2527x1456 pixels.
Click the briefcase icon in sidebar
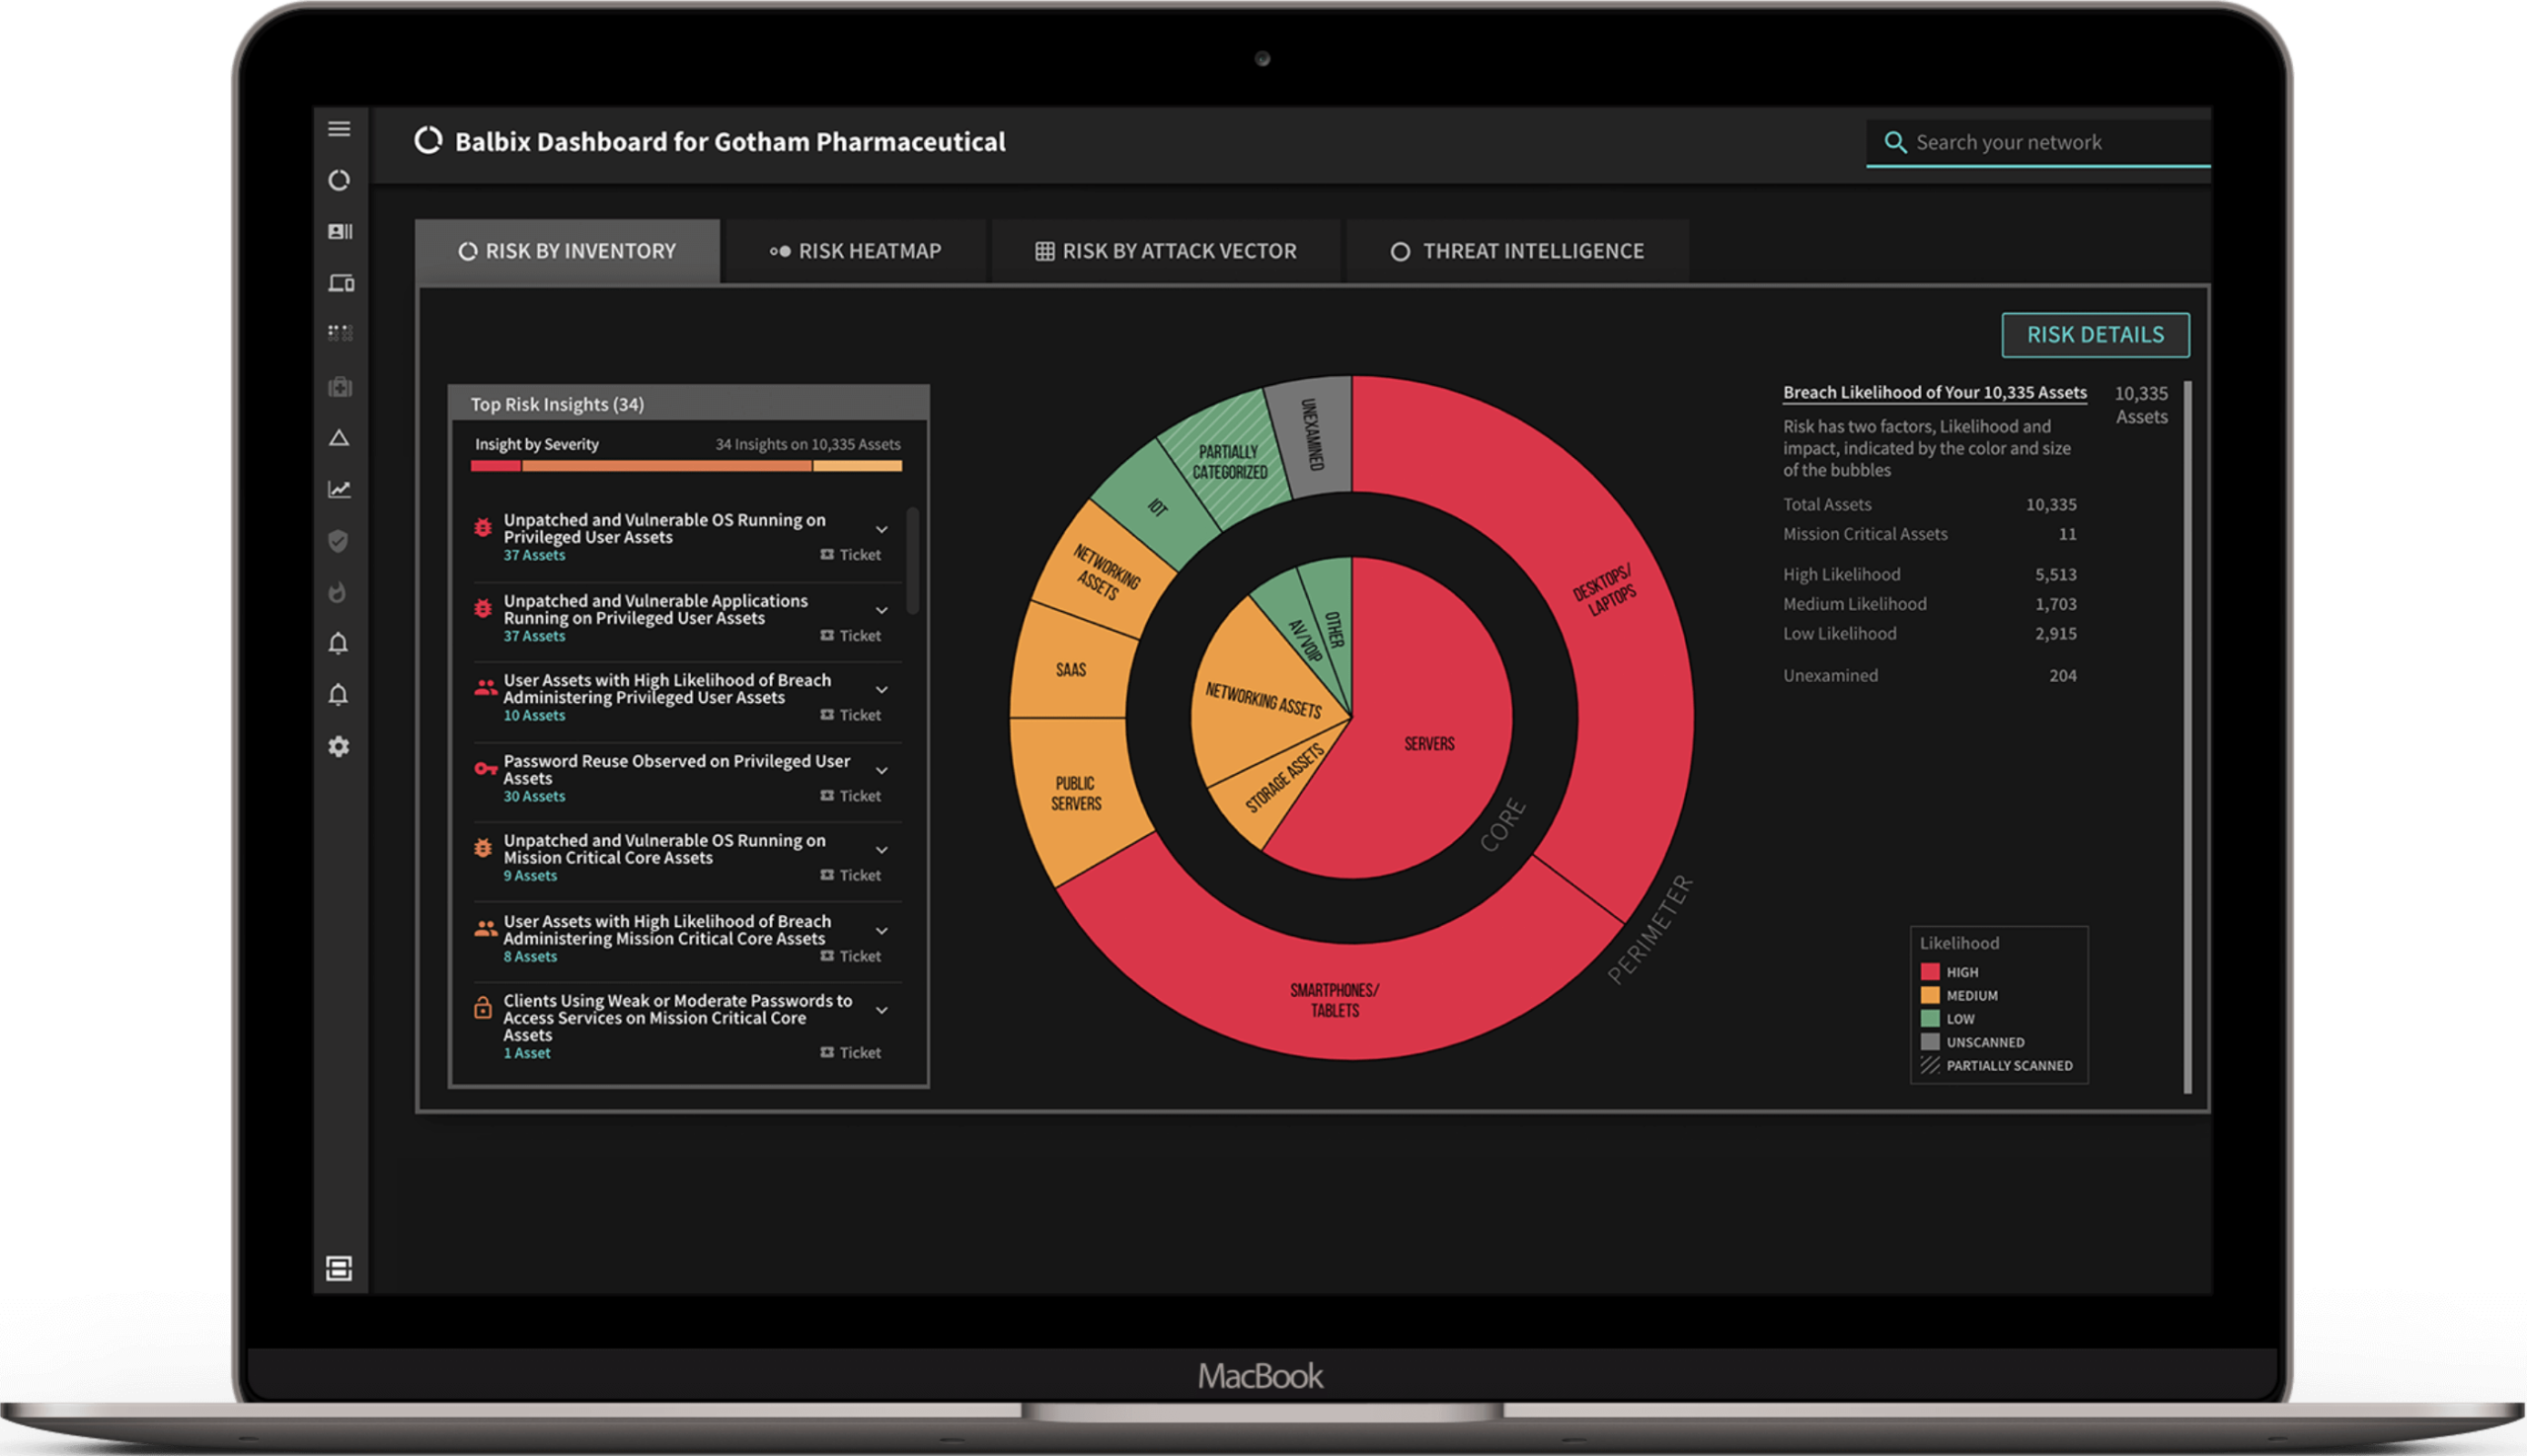[339, 387]
